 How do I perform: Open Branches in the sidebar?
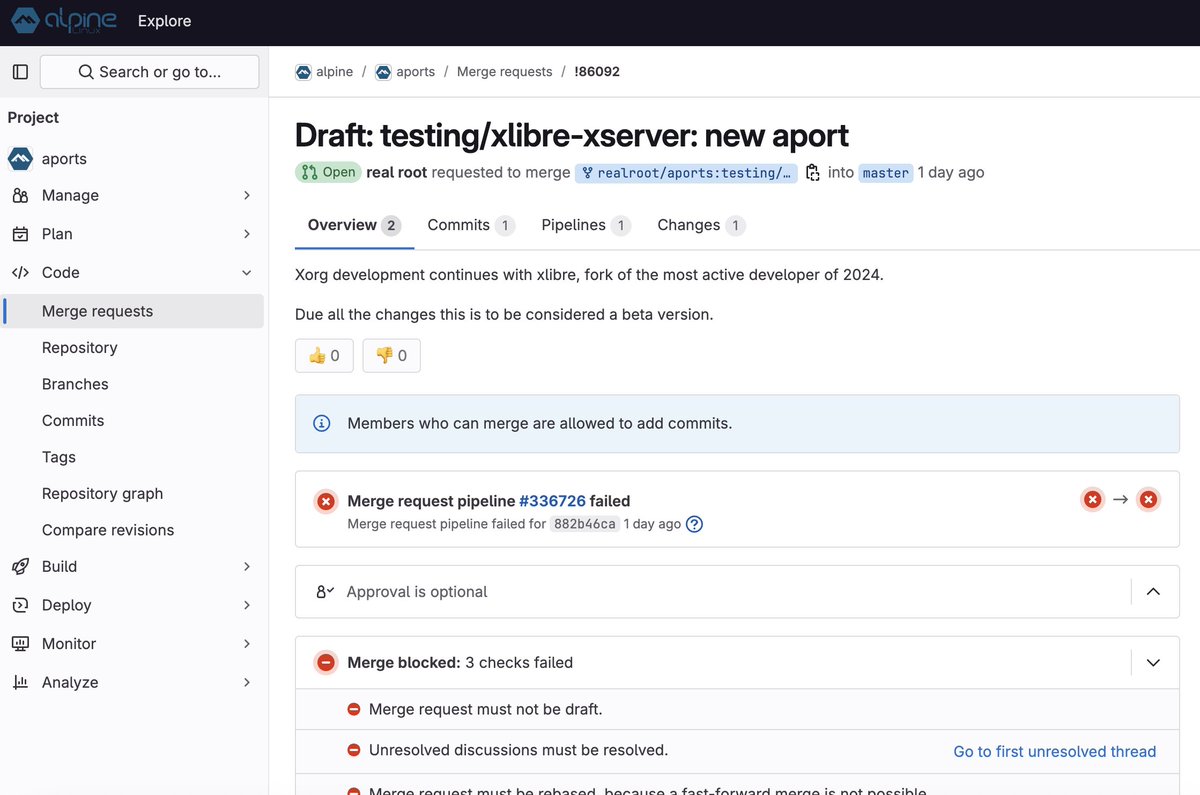click(134, 384)
